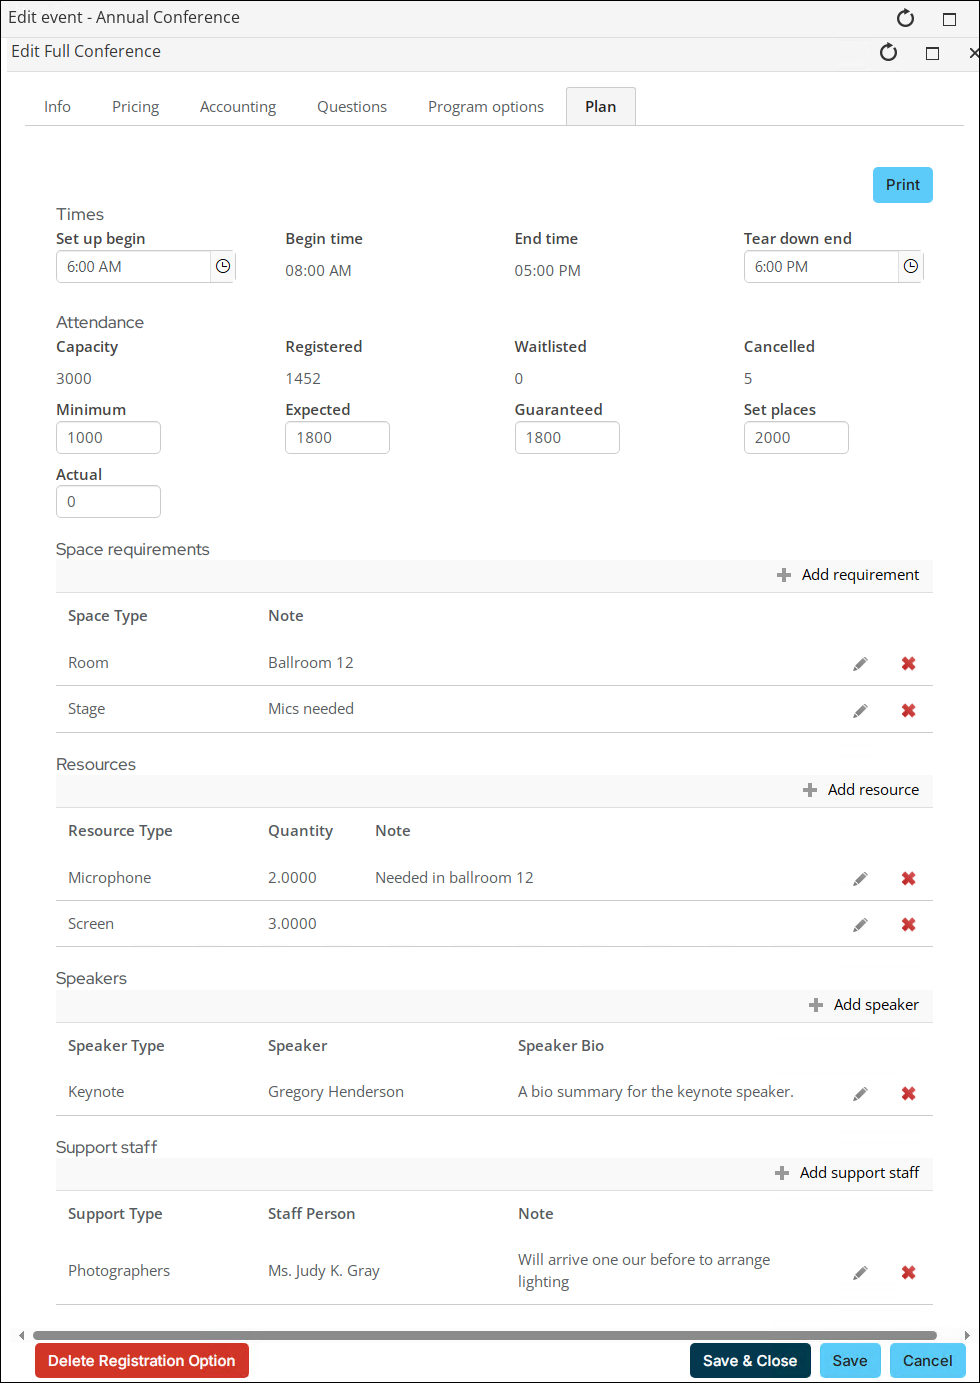Click the Capacity value 3000
Viewport: 980px width, 1383px height.
(74, 379)
